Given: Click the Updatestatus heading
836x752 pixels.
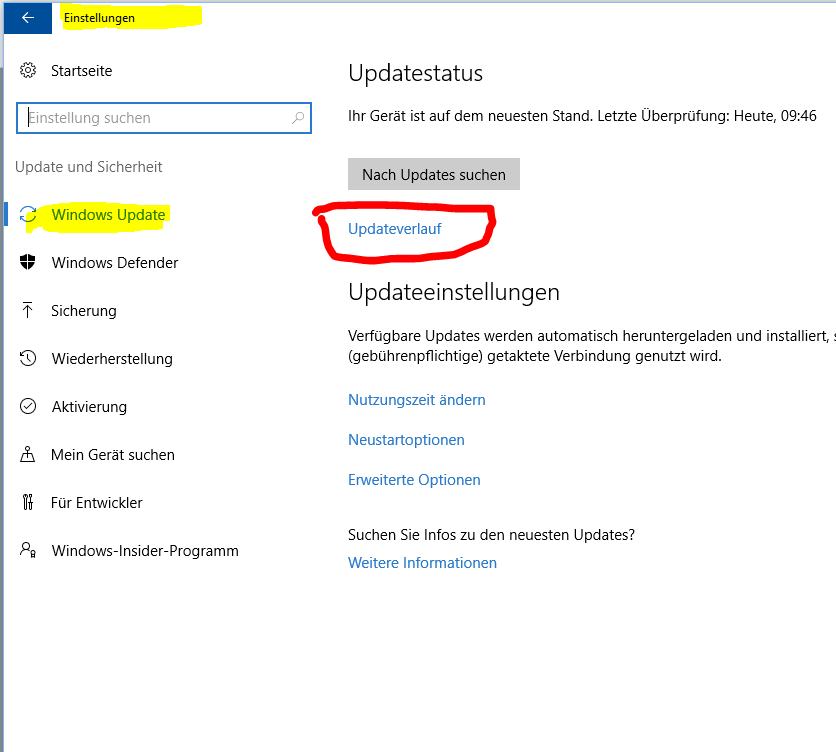Looking at the screenshot, I should click(415, 73).
